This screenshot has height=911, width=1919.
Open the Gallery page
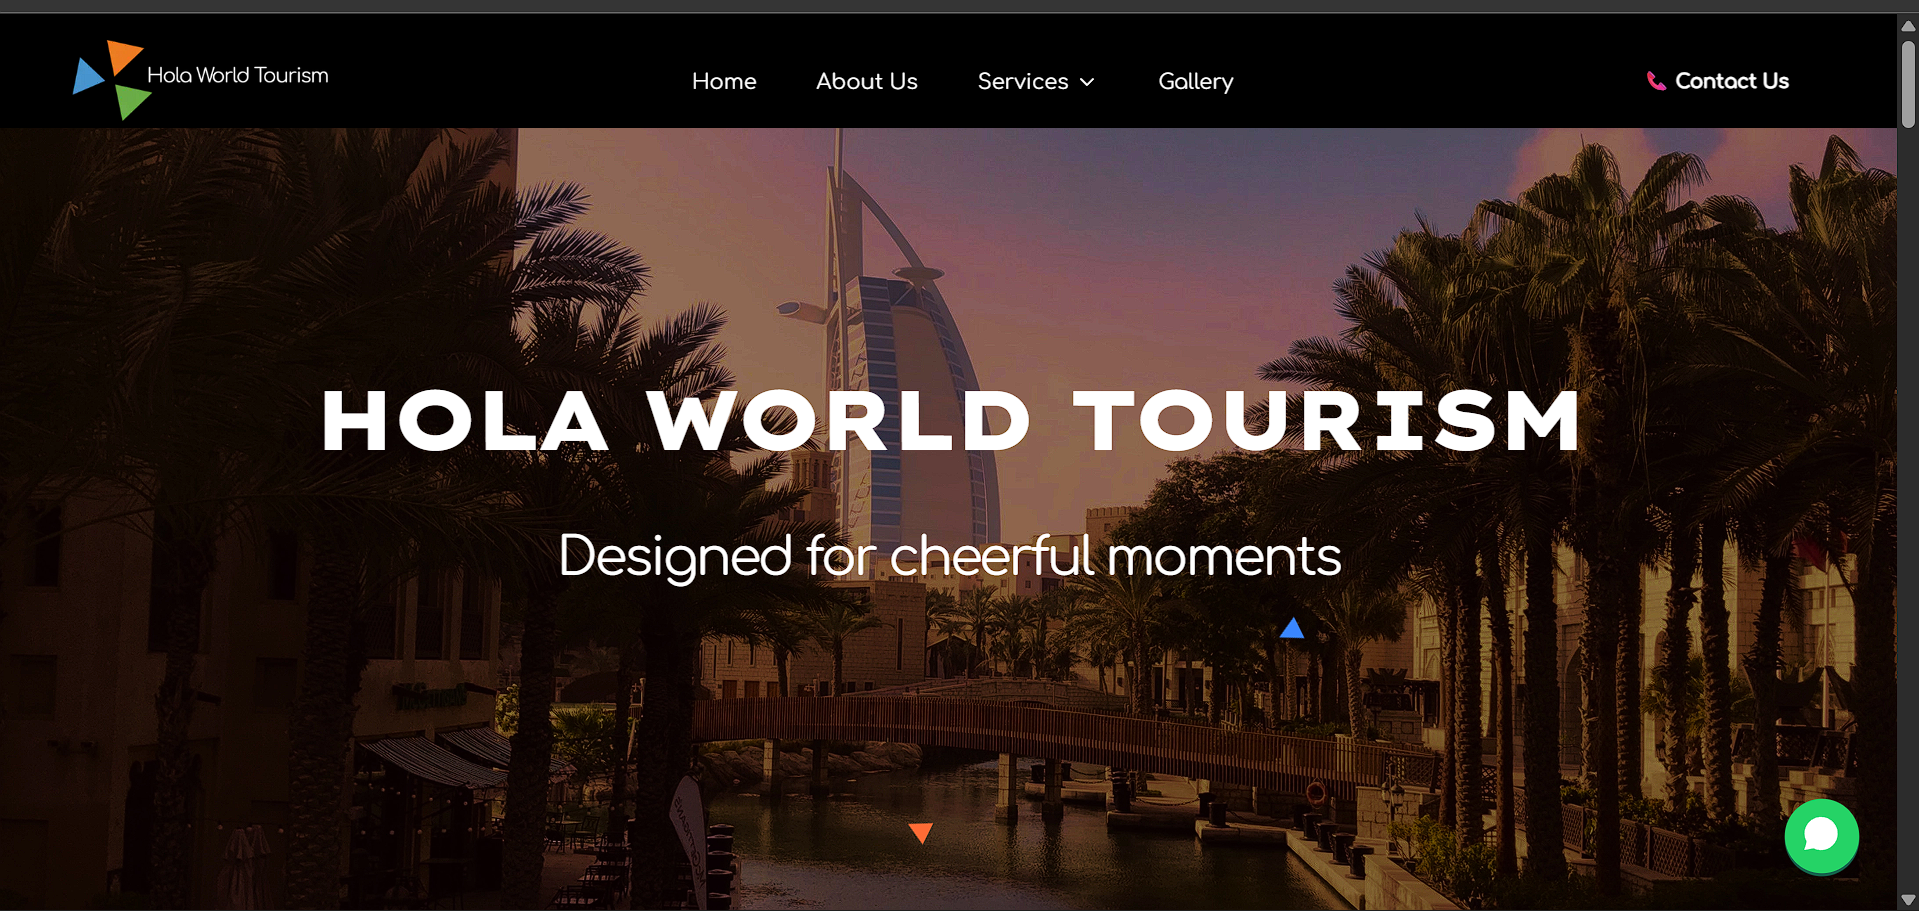tap(1195, 82)
